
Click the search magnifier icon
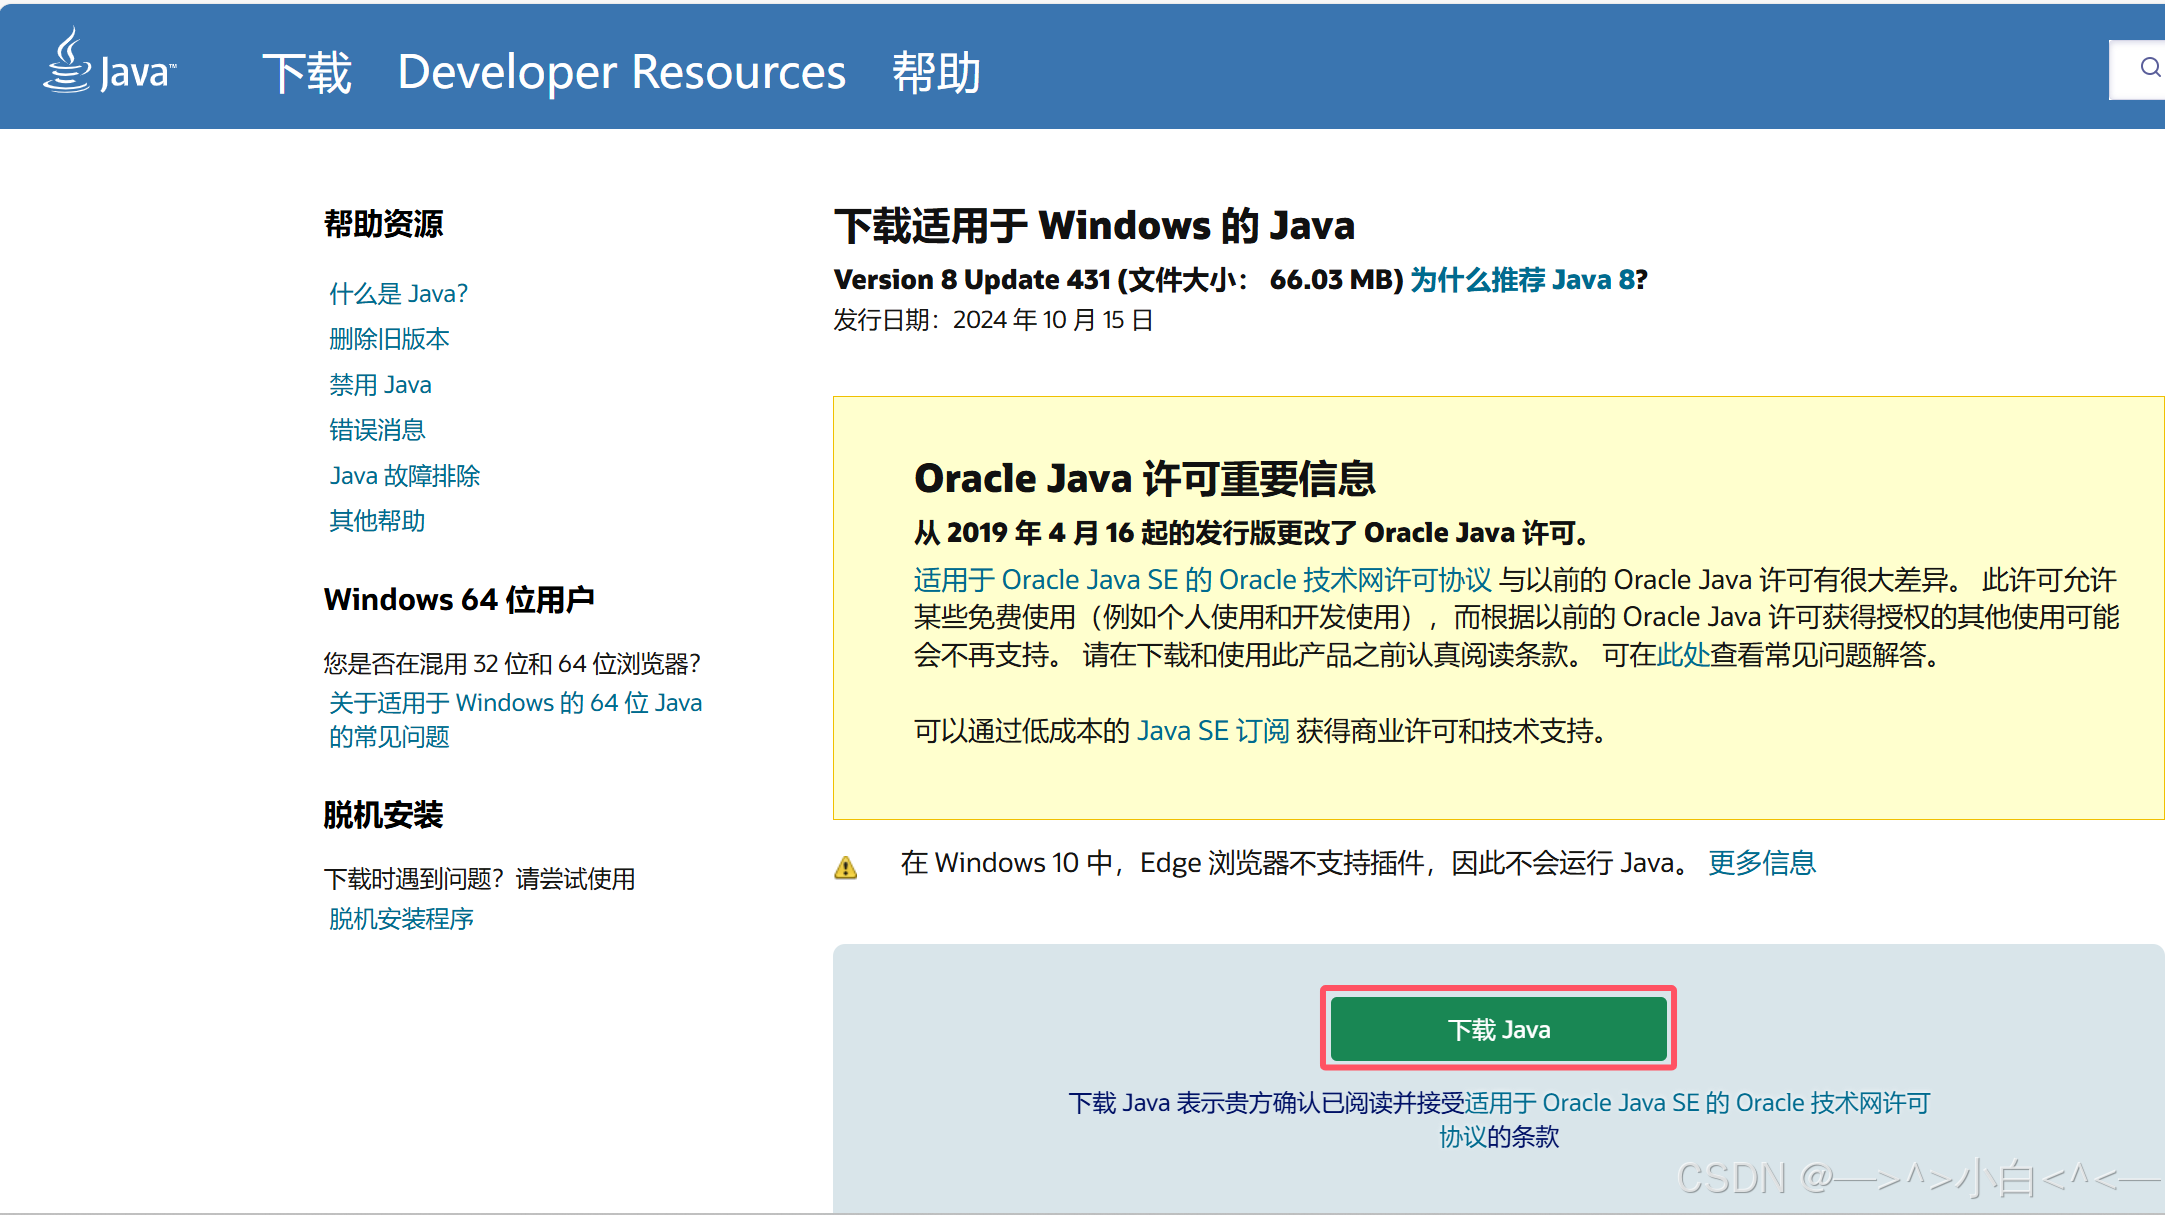(2149, 68)
